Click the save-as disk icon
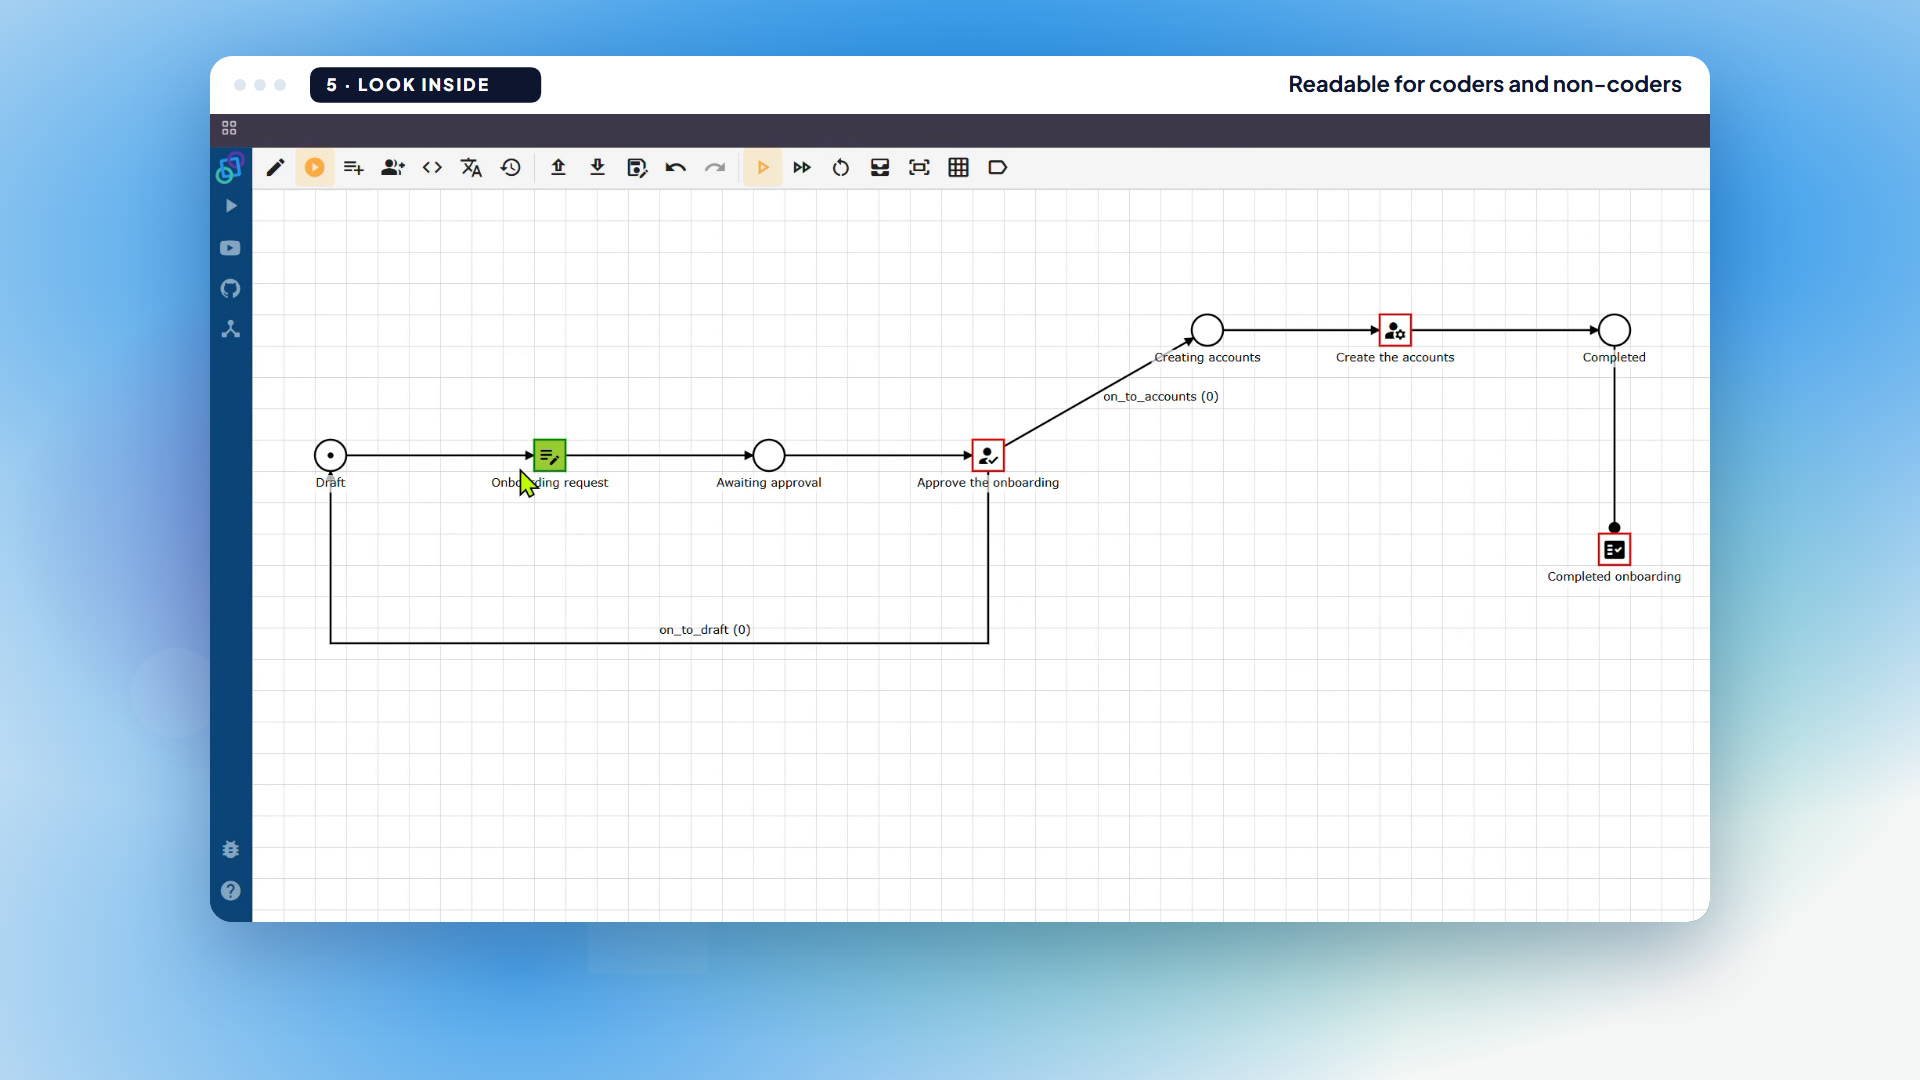 click(637, 168)
